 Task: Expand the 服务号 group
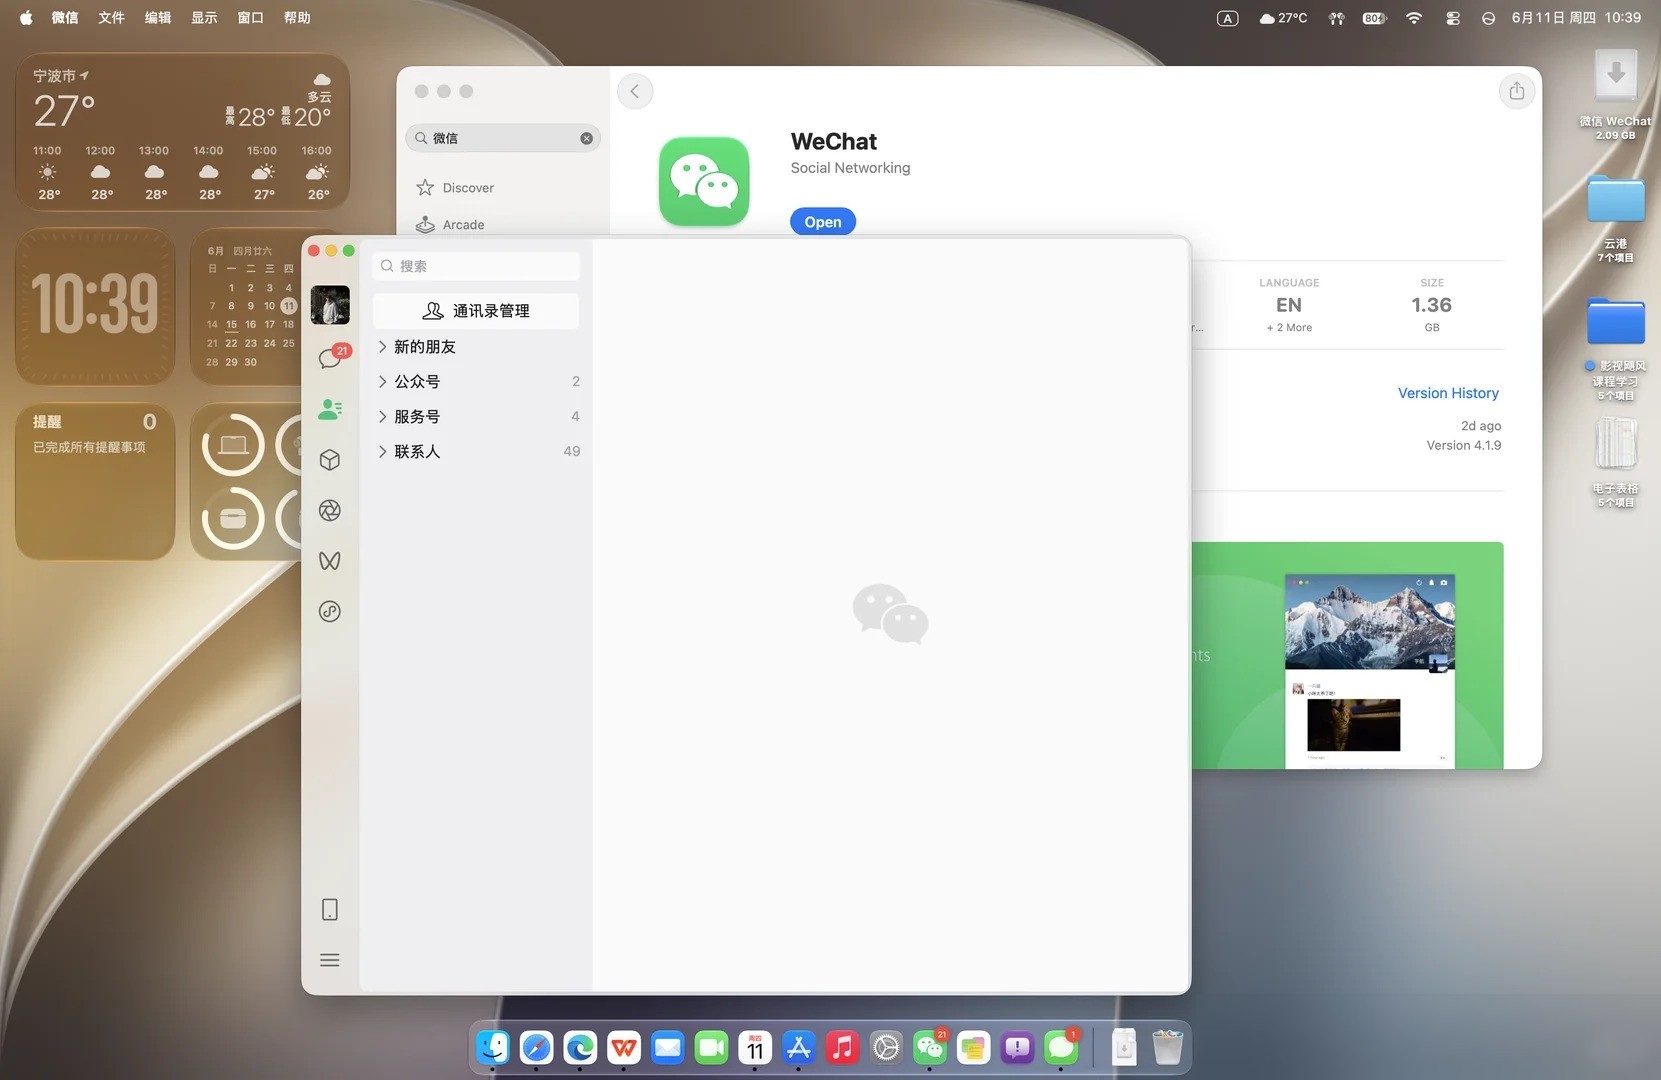pos(476,416)
